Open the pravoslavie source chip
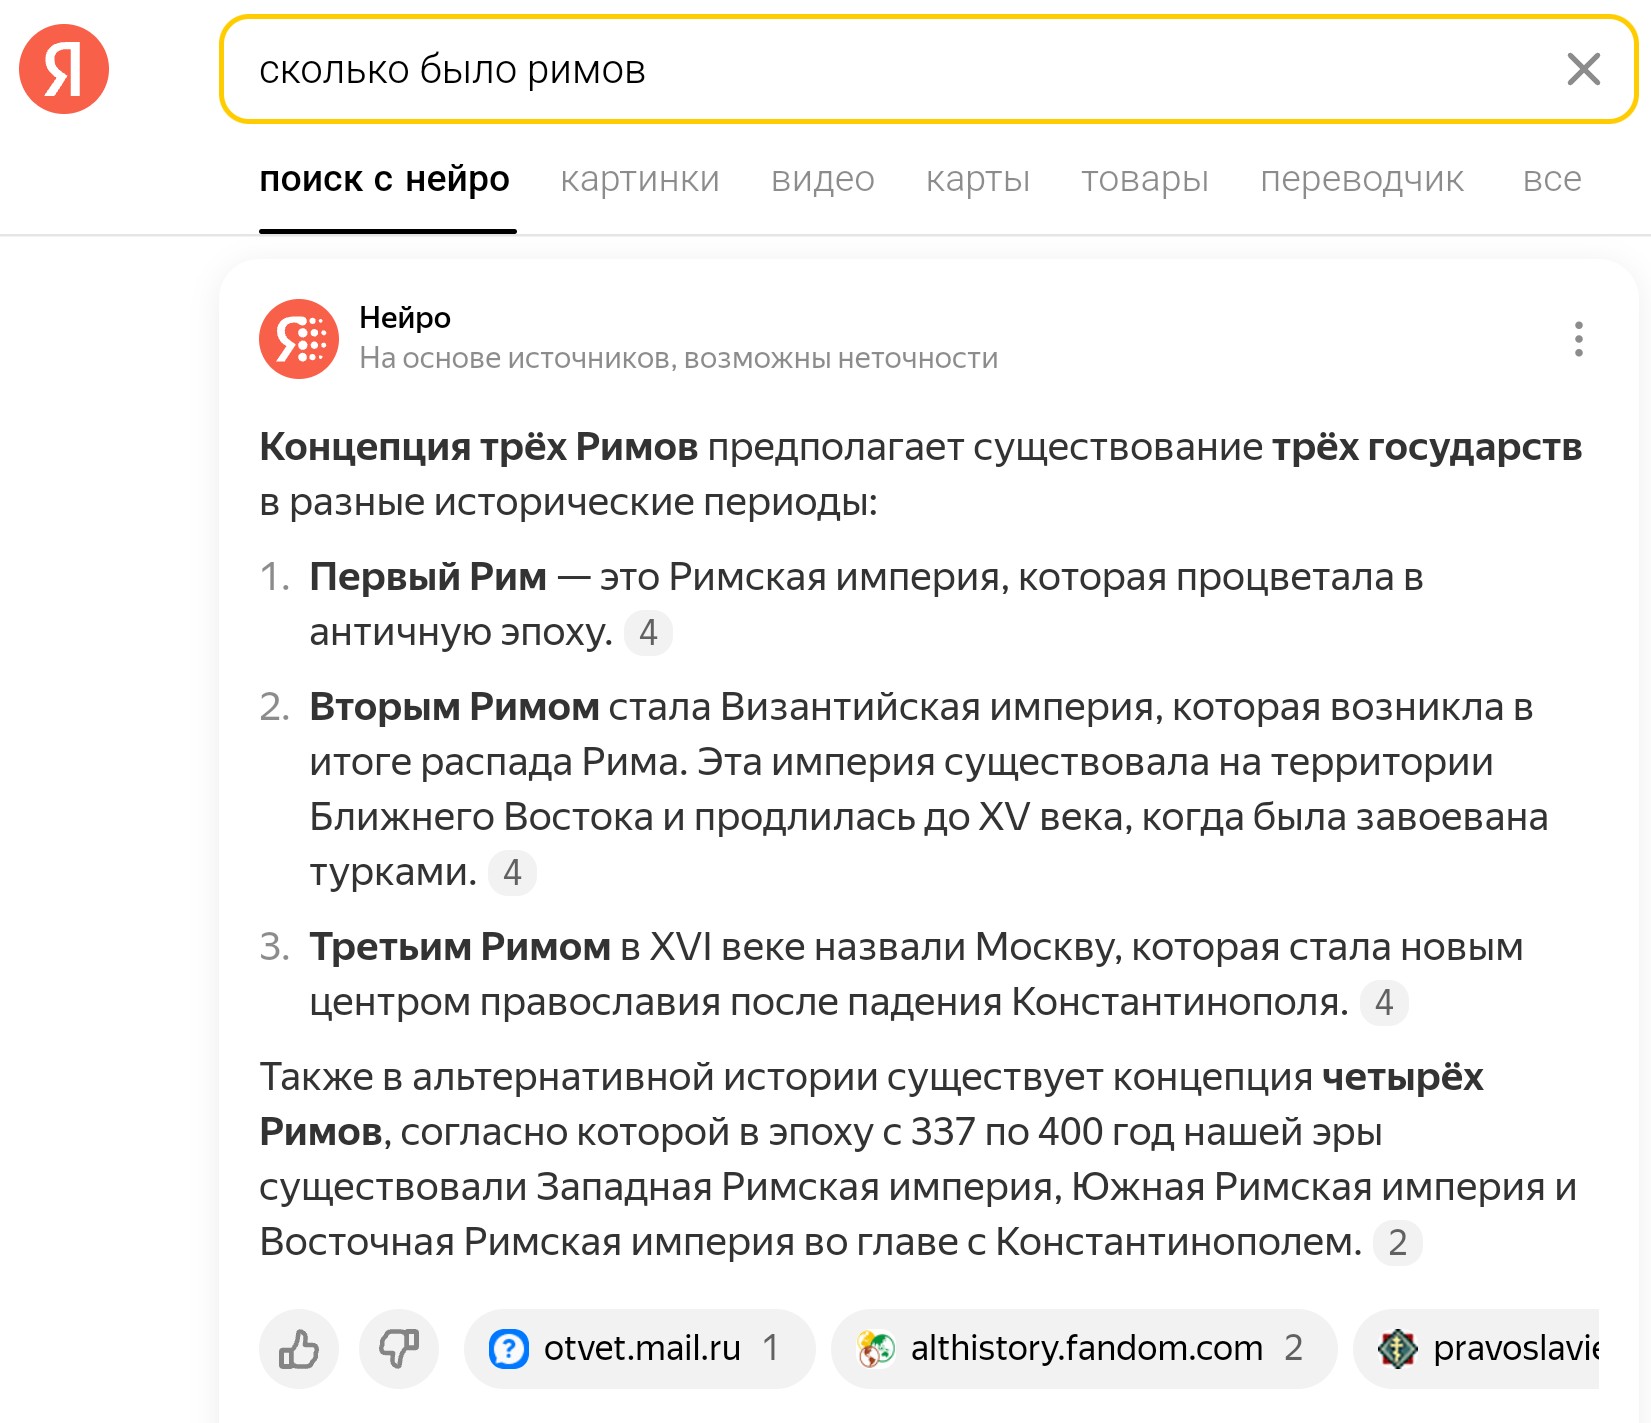 (1476, 1349)
